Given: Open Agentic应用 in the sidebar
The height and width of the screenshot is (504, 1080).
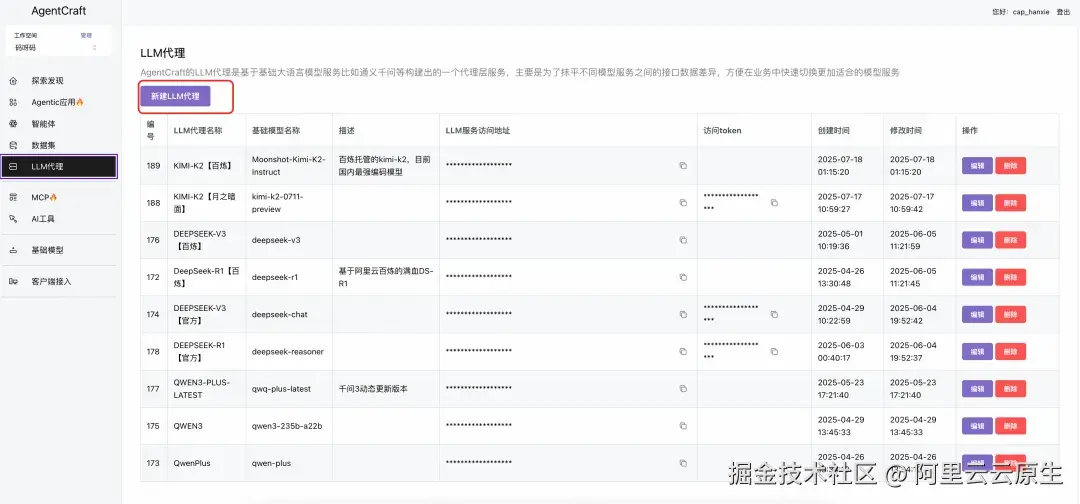Looking at the screenshot, I should 58,102.
